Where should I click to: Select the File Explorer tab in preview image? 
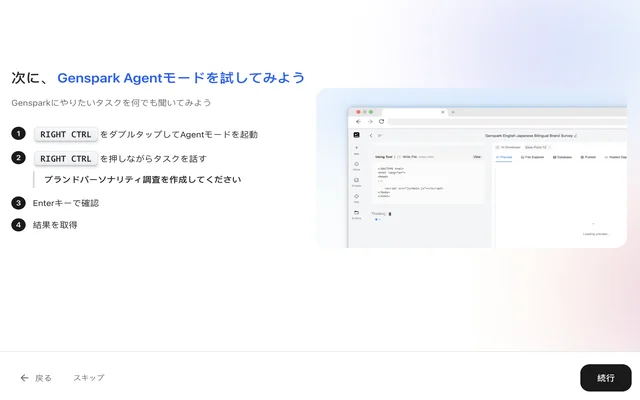click(x=533, y=157)
